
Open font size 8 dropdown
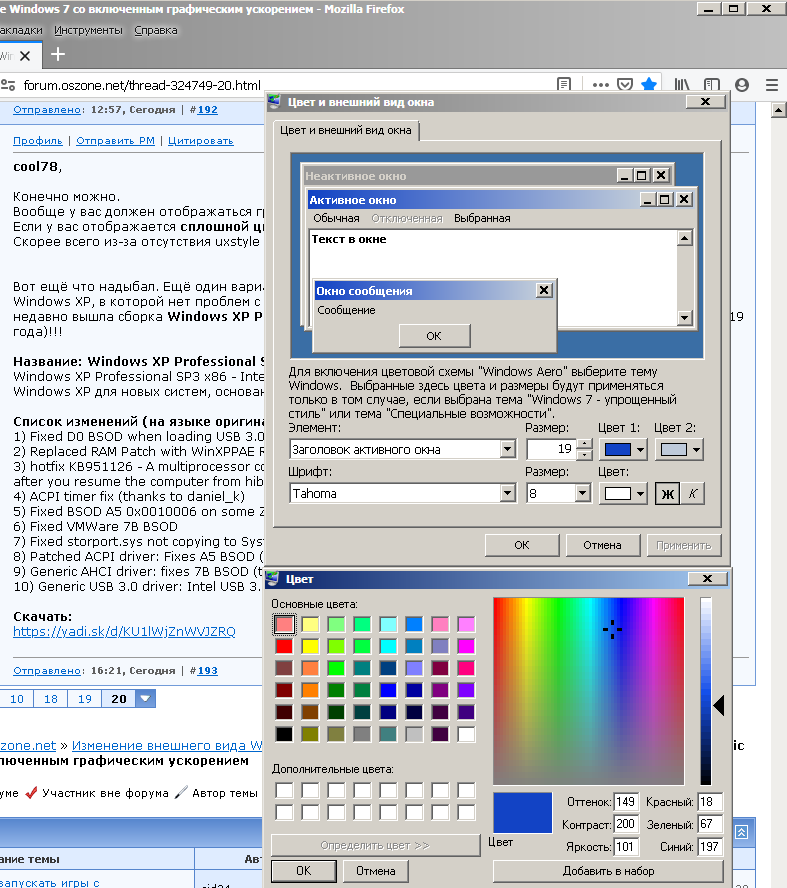point(583,493)
